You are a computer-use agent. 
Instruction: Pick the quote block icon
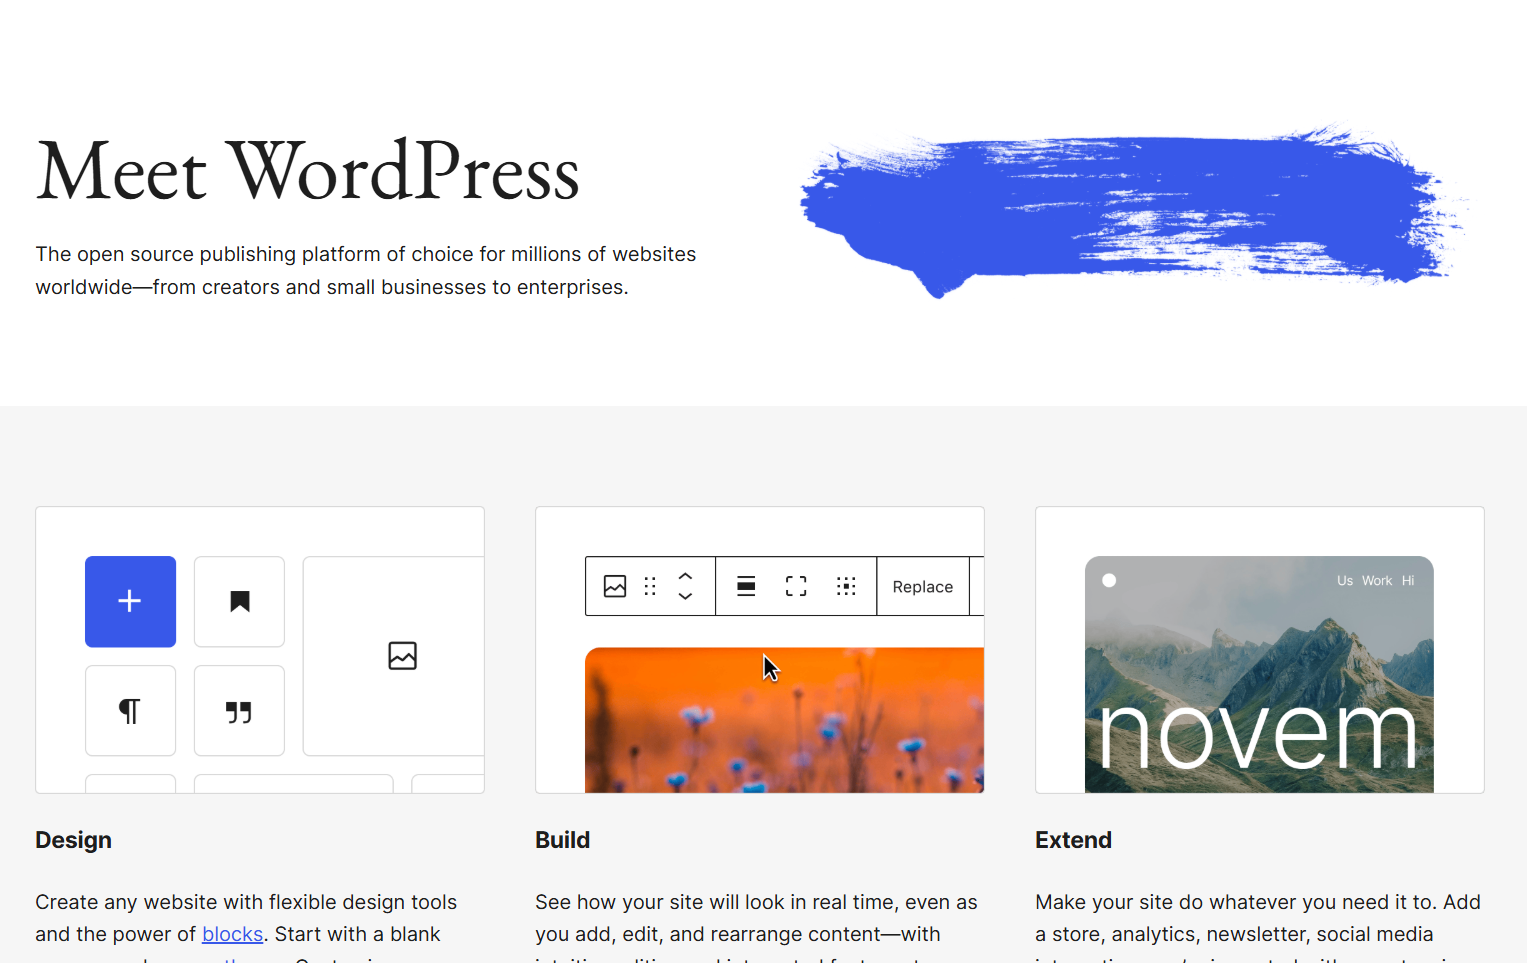tap(239, 711)
